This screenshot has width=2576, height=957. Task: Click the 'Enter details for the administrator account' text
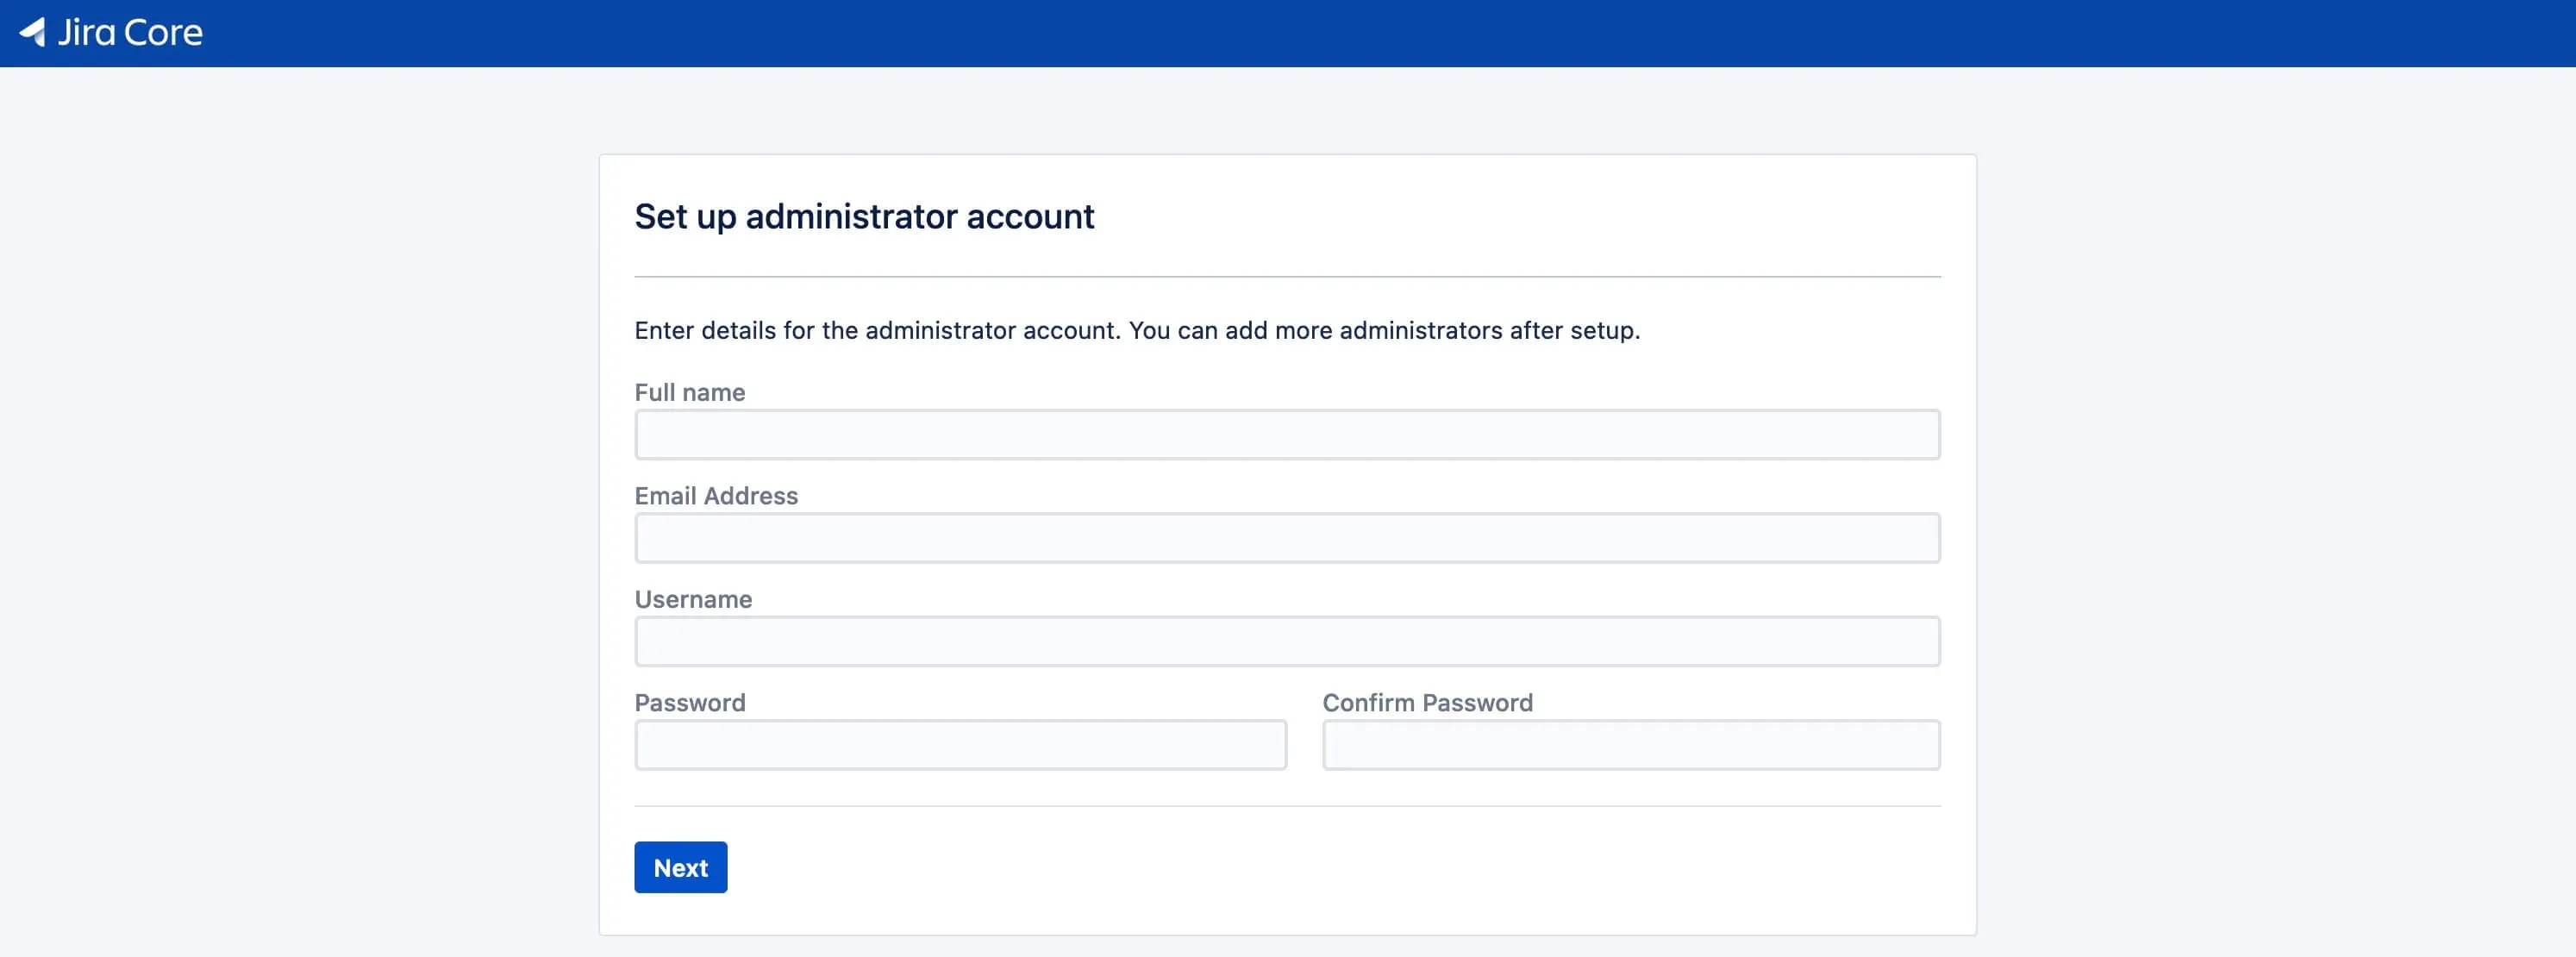coord(1137,330)
